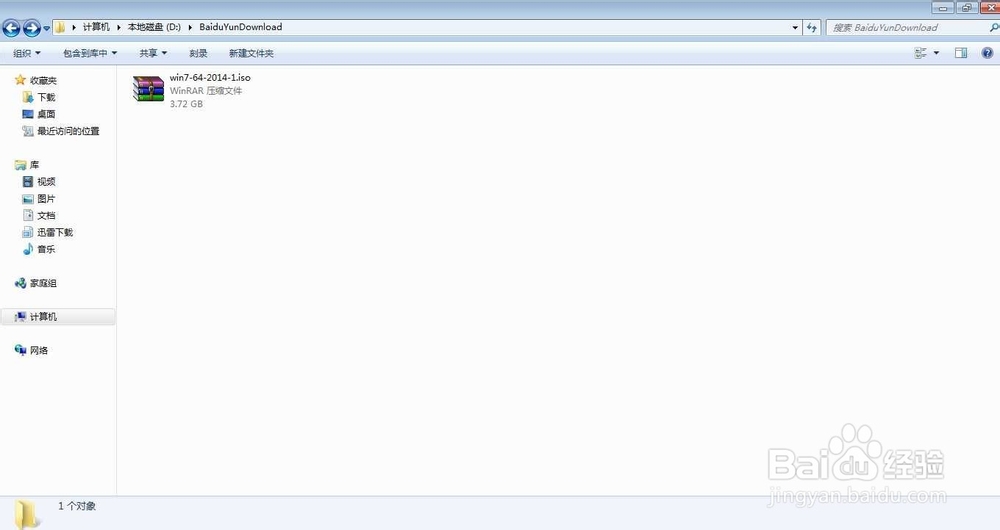This screenshot has width=1000, height=530.
Task: Click the desktop icon beside 桌面
Action: click(28, 114)
